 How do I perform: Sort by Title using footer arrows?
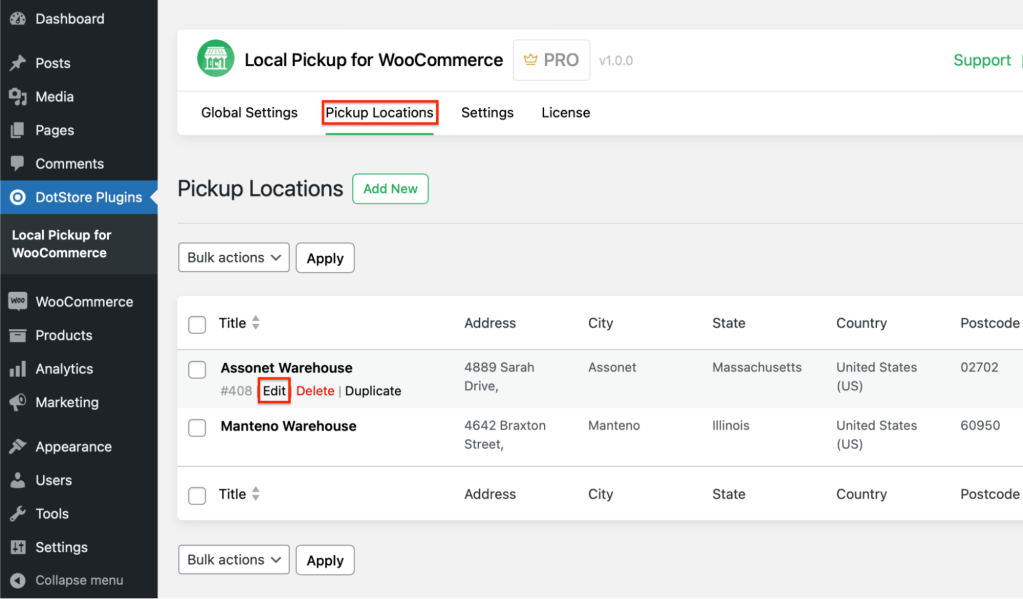256,494
